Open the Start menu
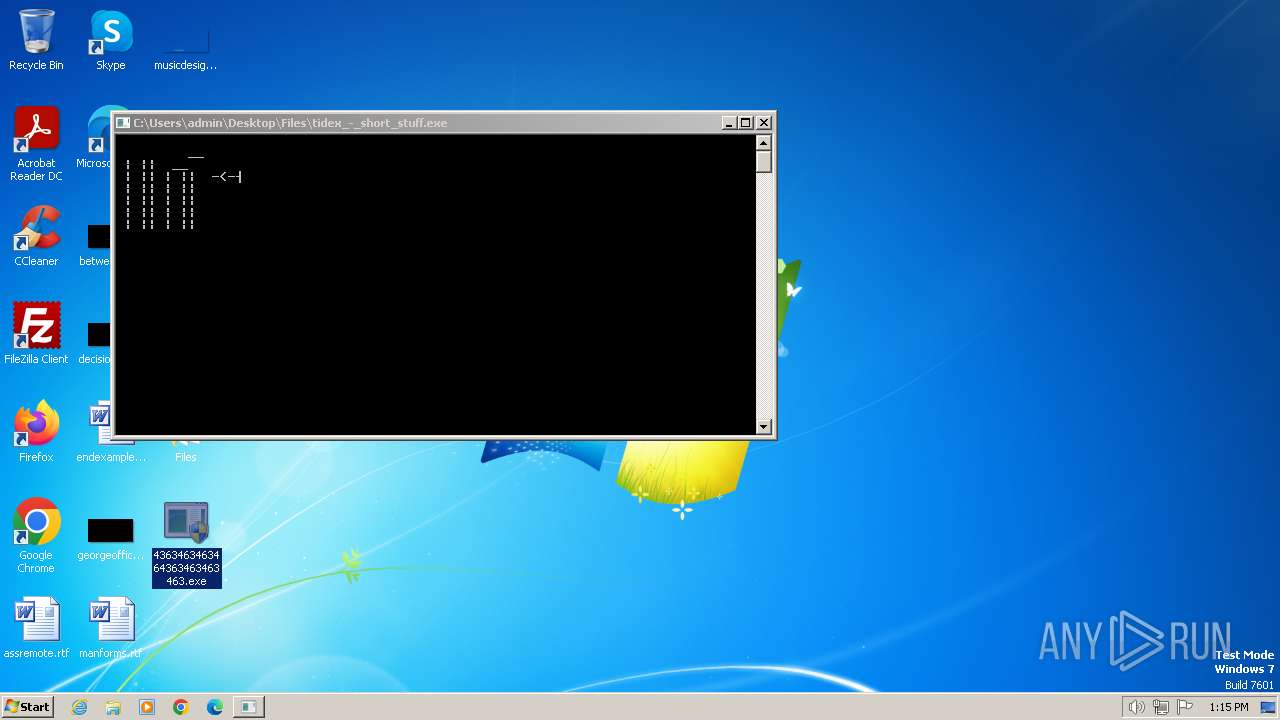 click(x=27, y=706)
